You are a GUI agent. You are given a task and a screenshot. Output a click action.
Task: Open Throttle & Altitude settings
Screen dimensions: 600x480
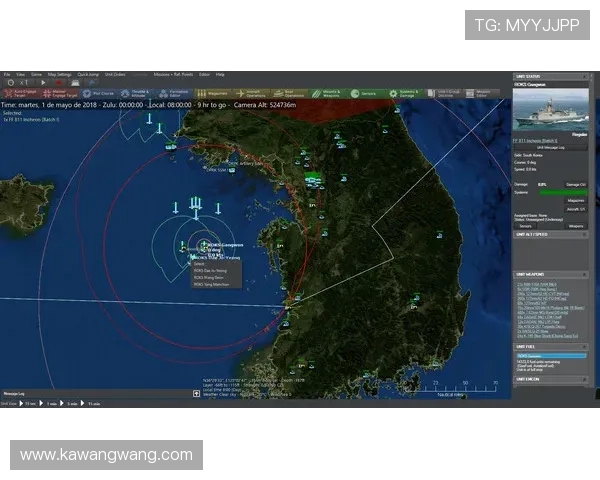[138, 93]
